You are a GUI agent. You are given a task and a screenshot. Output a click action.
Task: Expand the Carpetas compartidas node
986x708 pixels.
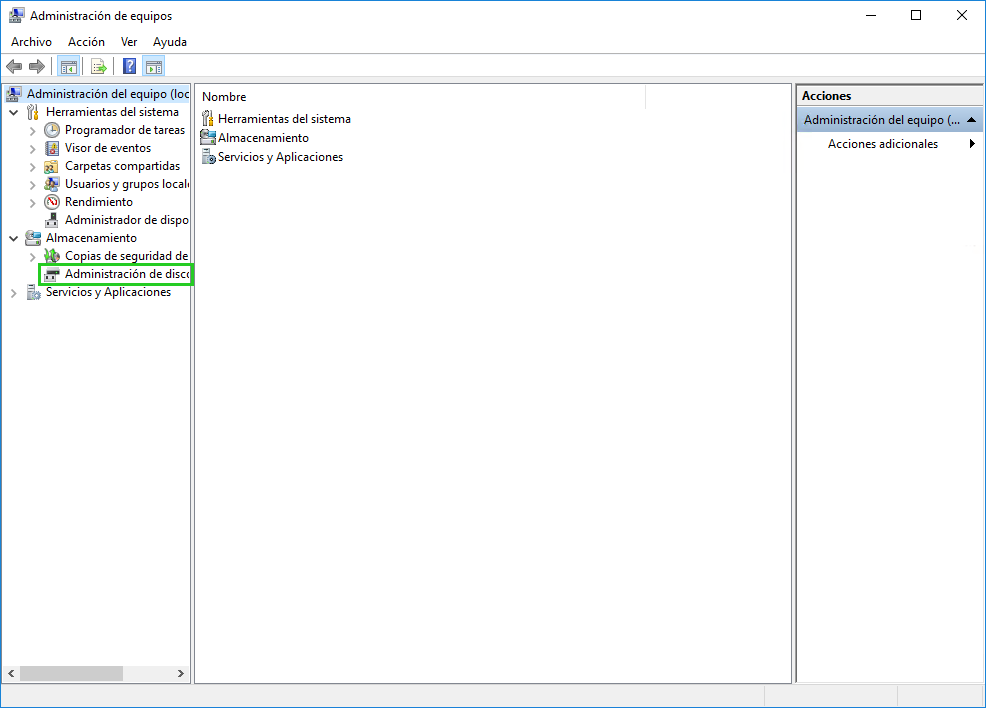(x=33, y=167)
